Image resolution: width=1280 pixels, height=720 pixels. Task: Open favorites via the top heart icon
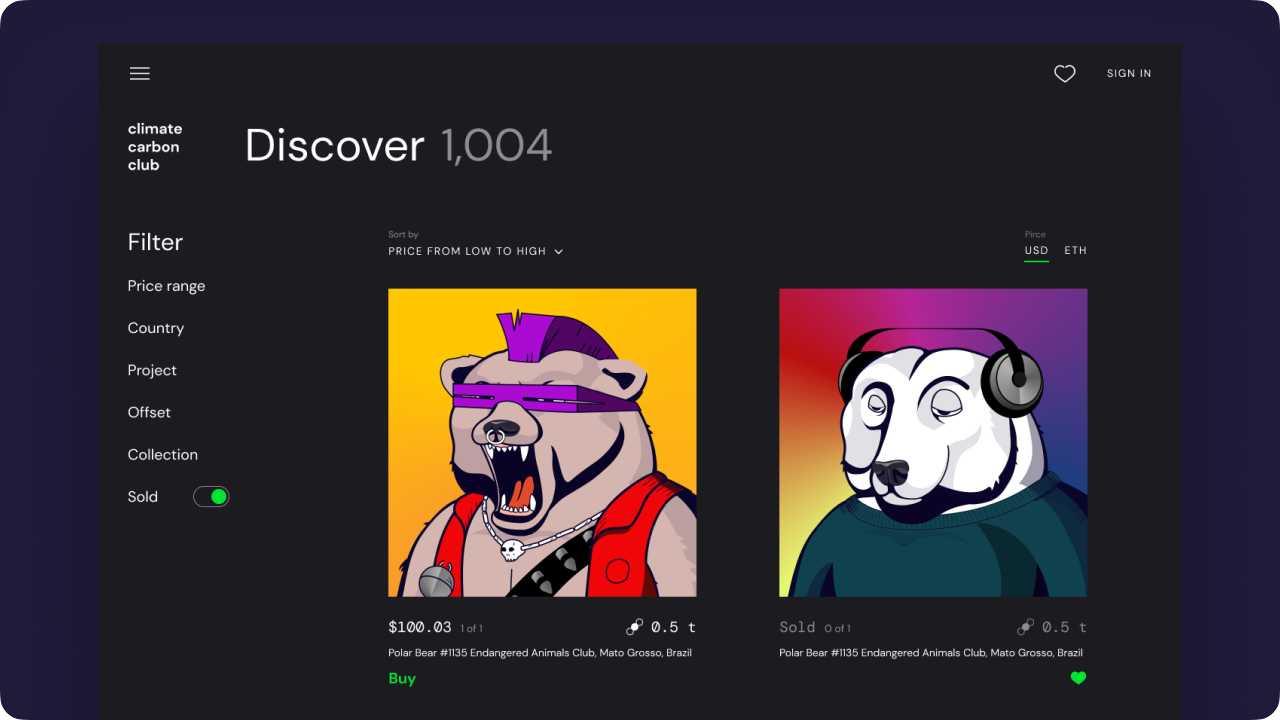click(x=1065, y=74)
